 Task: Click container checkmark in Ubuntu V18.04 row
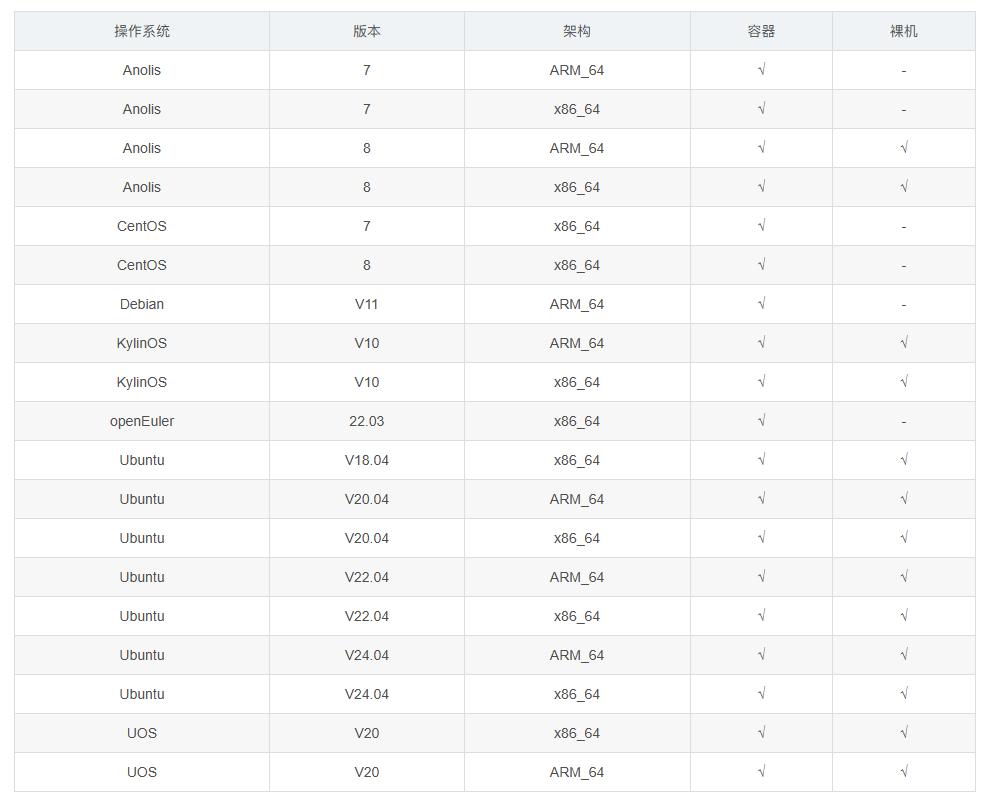761,460
